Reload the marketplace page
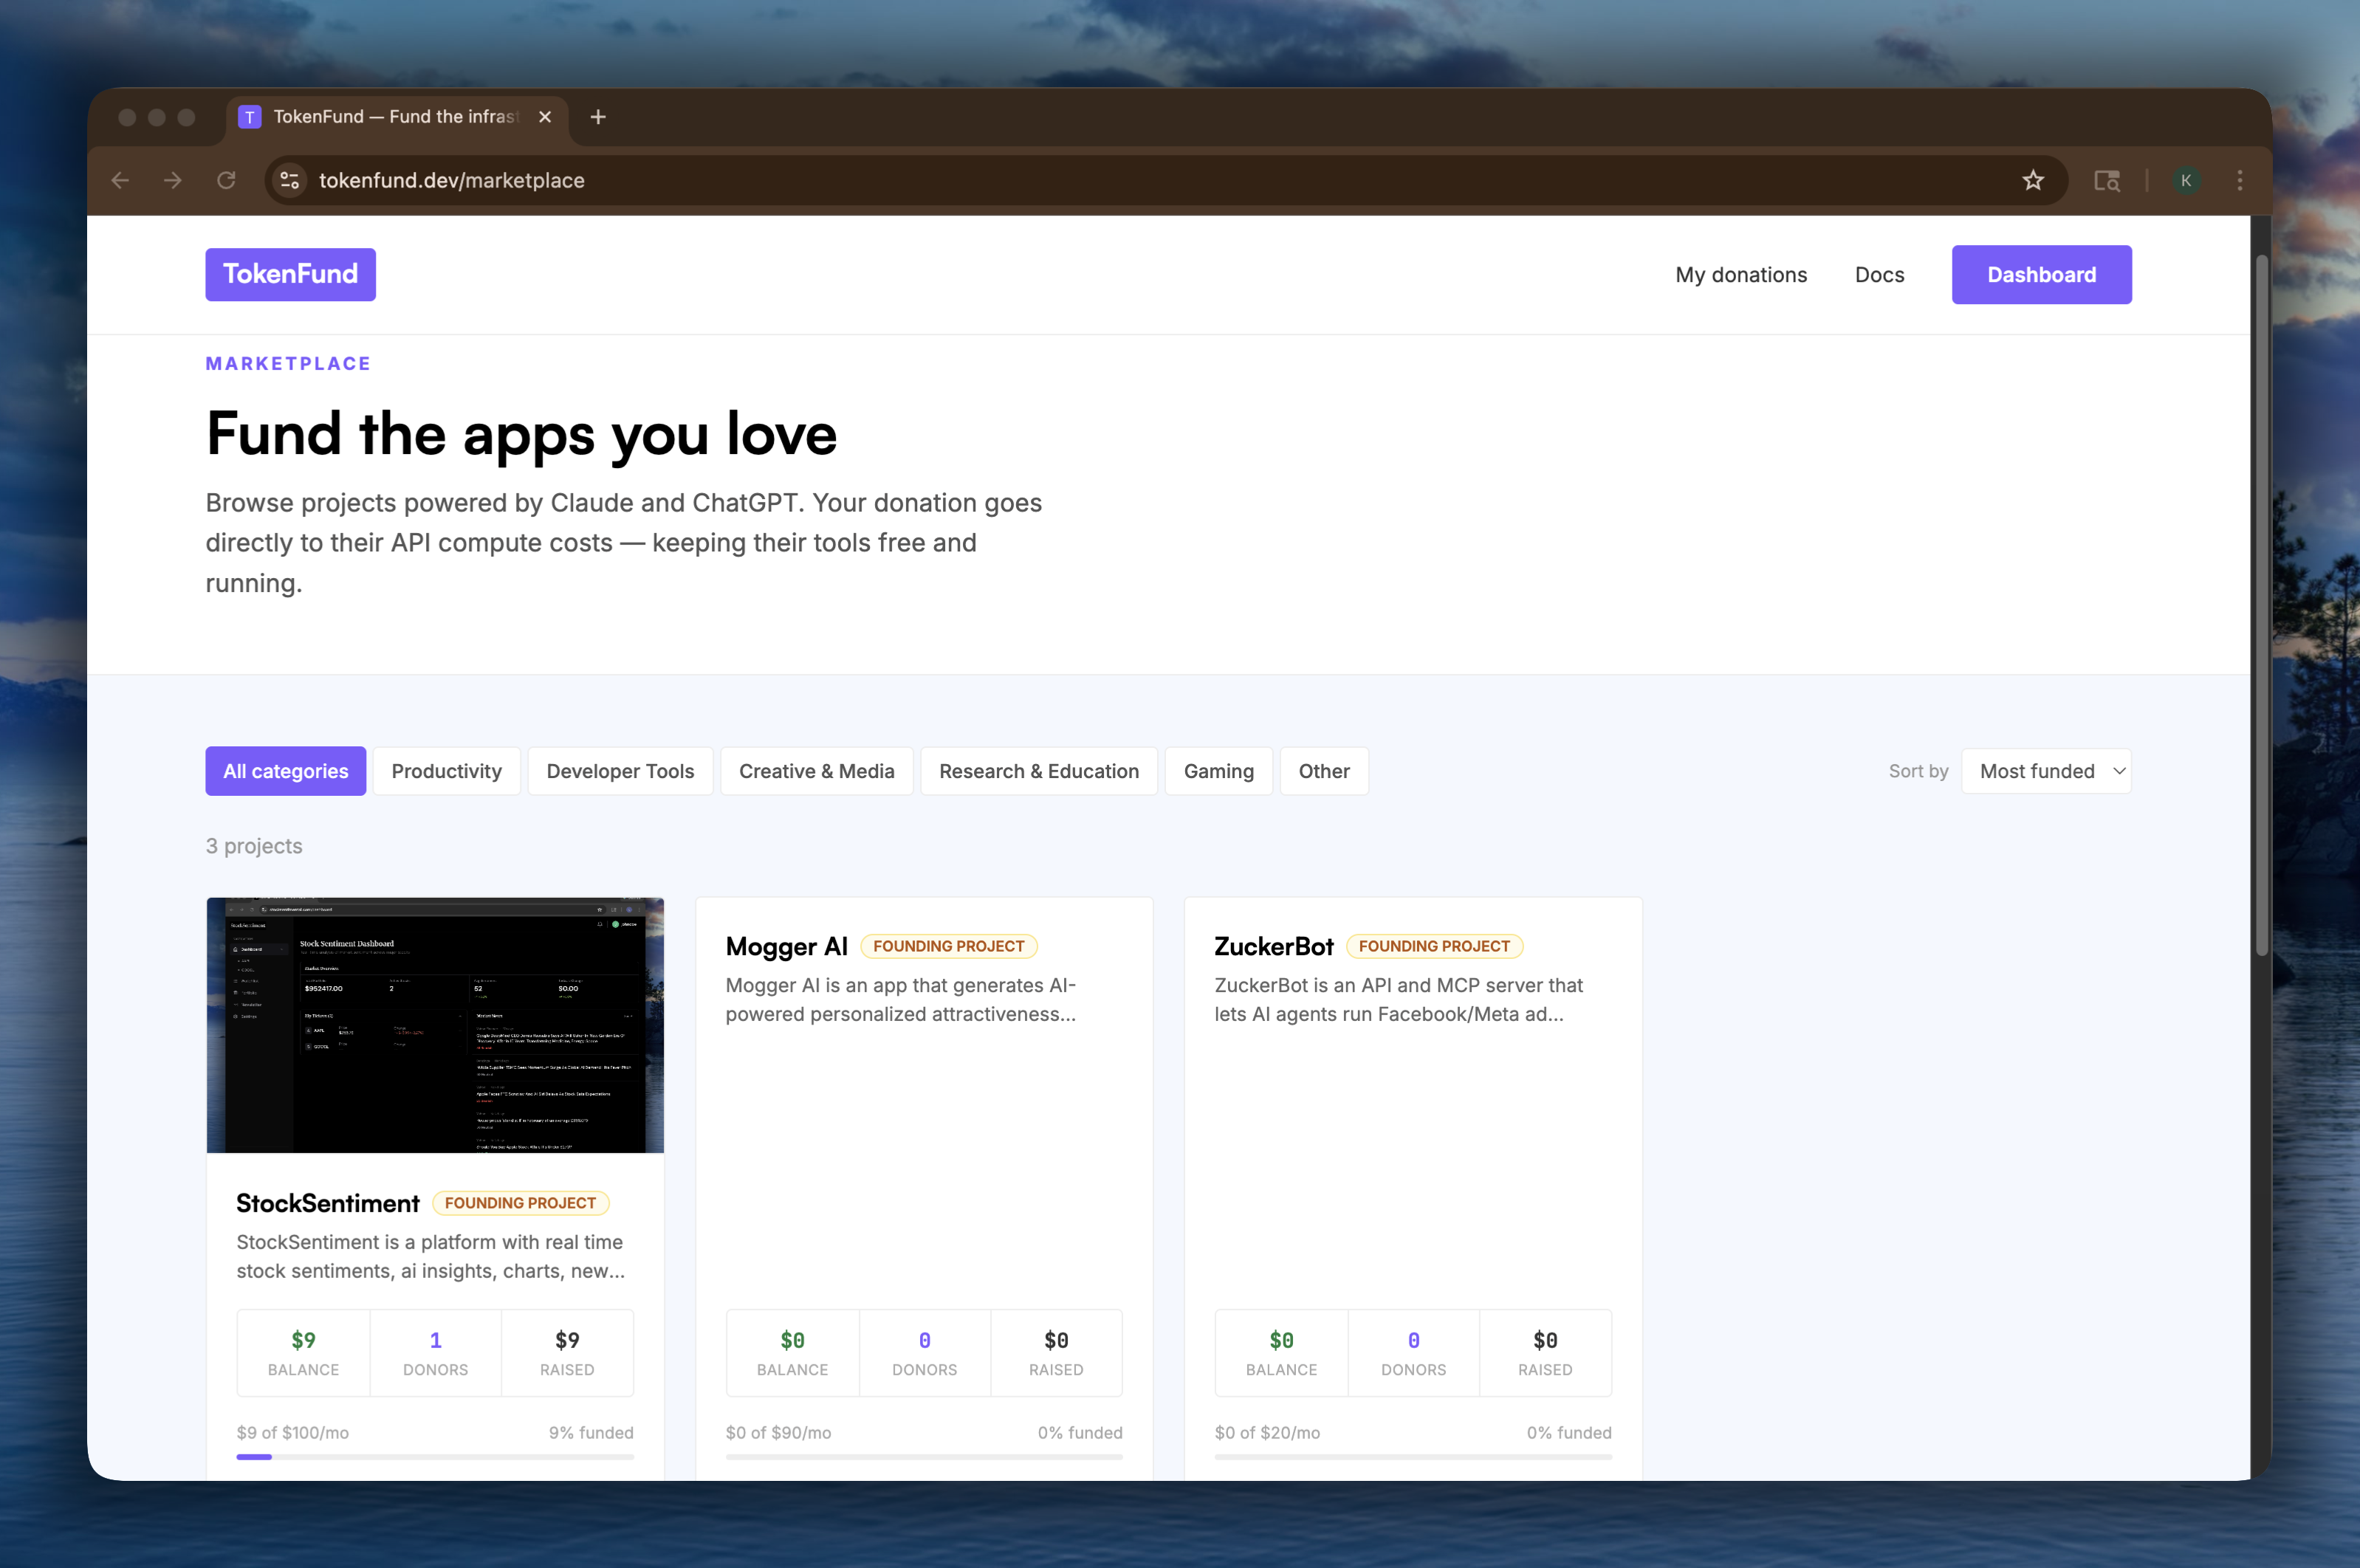Viewport: 2360px width, 1568px height. pyautogui.click(x=226, y=180)
